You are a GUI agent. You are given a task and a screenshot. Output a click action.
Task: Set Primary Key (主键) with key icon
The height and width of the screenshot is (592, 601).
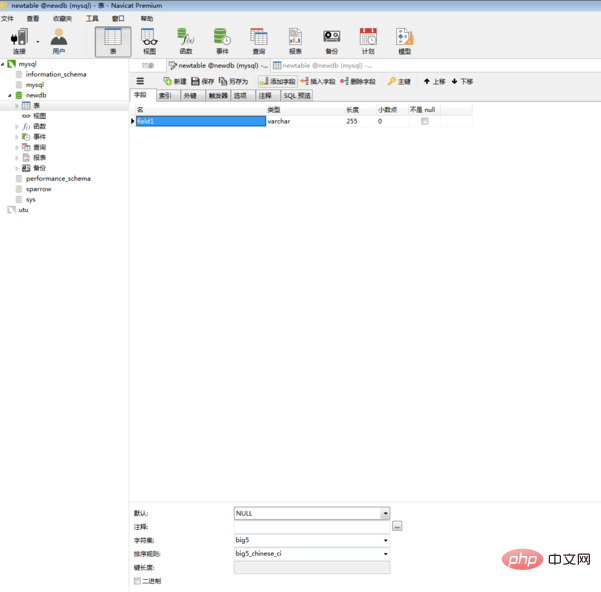coord(399,81)
